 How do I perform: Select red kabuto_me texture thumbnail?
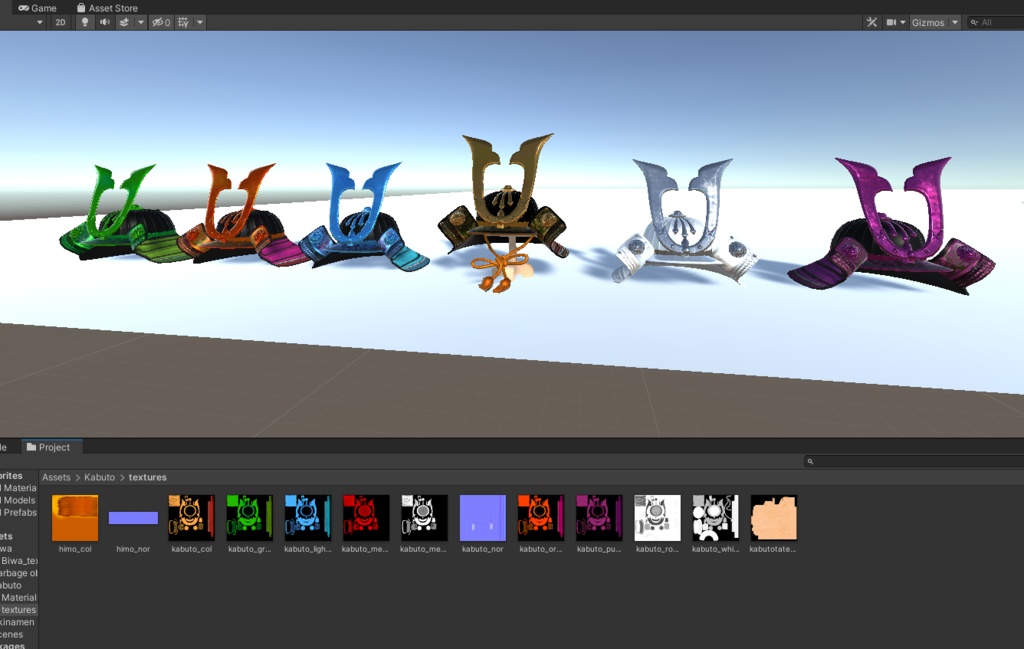tap(366, 518)
